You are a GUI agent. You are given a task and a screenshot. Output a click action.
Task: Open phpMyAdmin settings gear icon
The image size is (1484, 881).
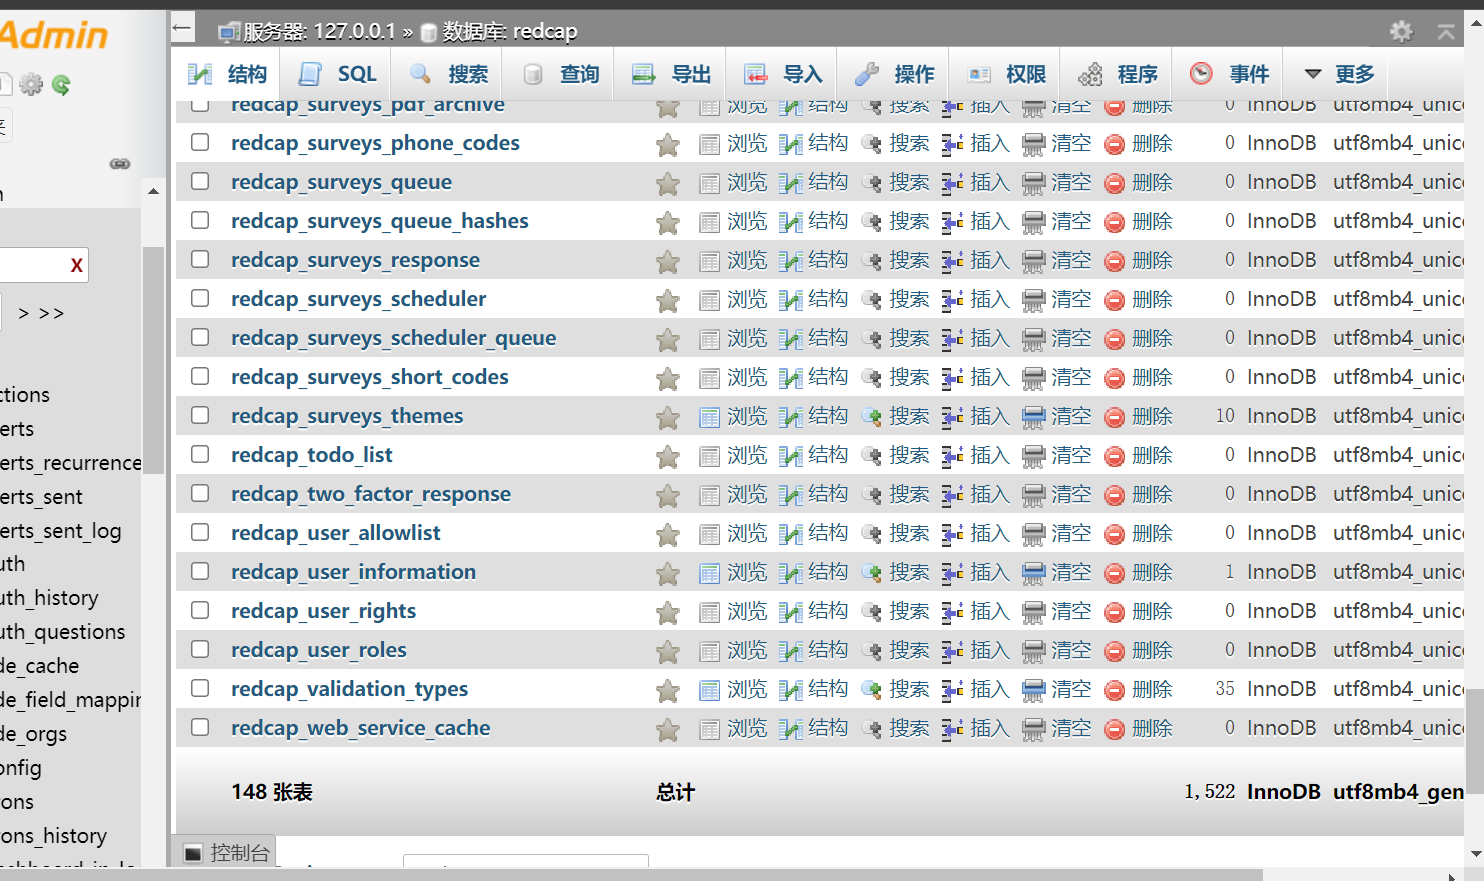coord(1401,31)
